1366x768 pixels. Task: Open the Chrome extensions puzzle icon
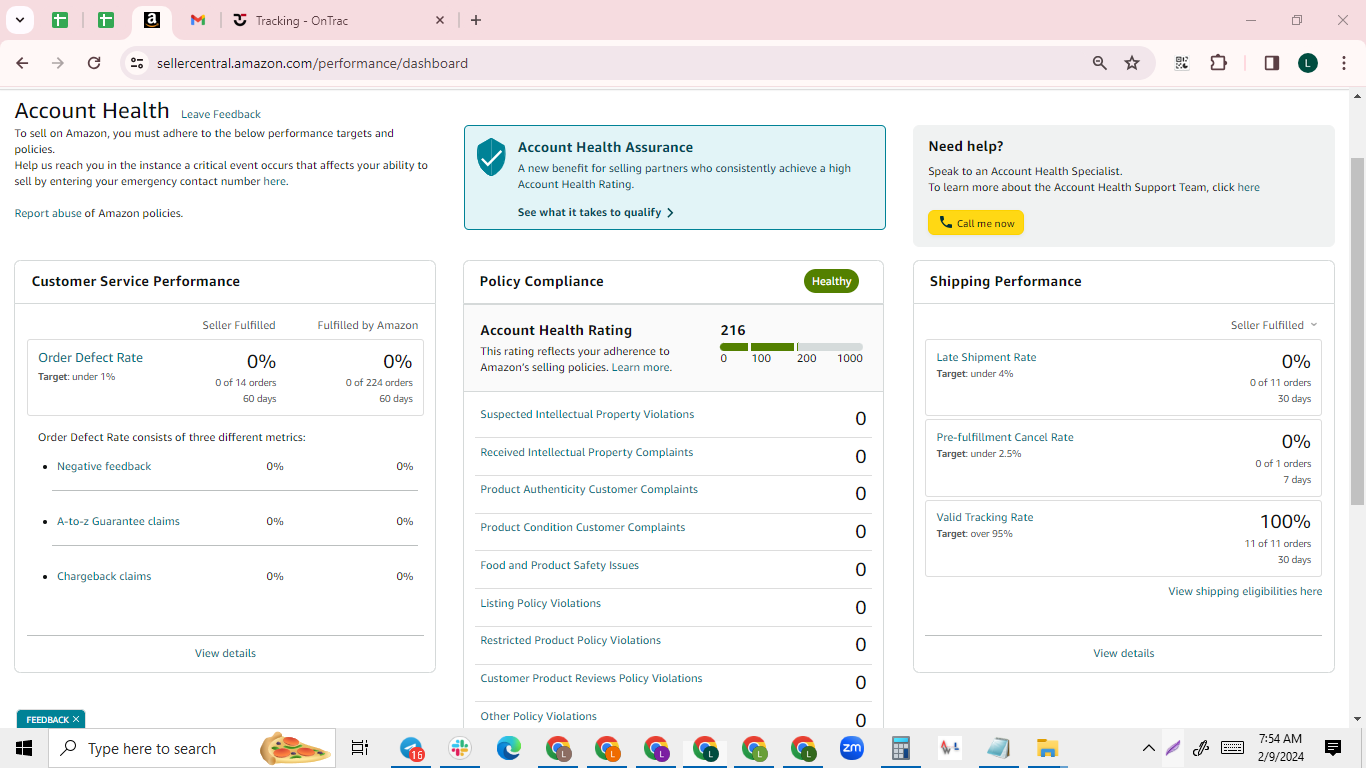coord(1218,63)
